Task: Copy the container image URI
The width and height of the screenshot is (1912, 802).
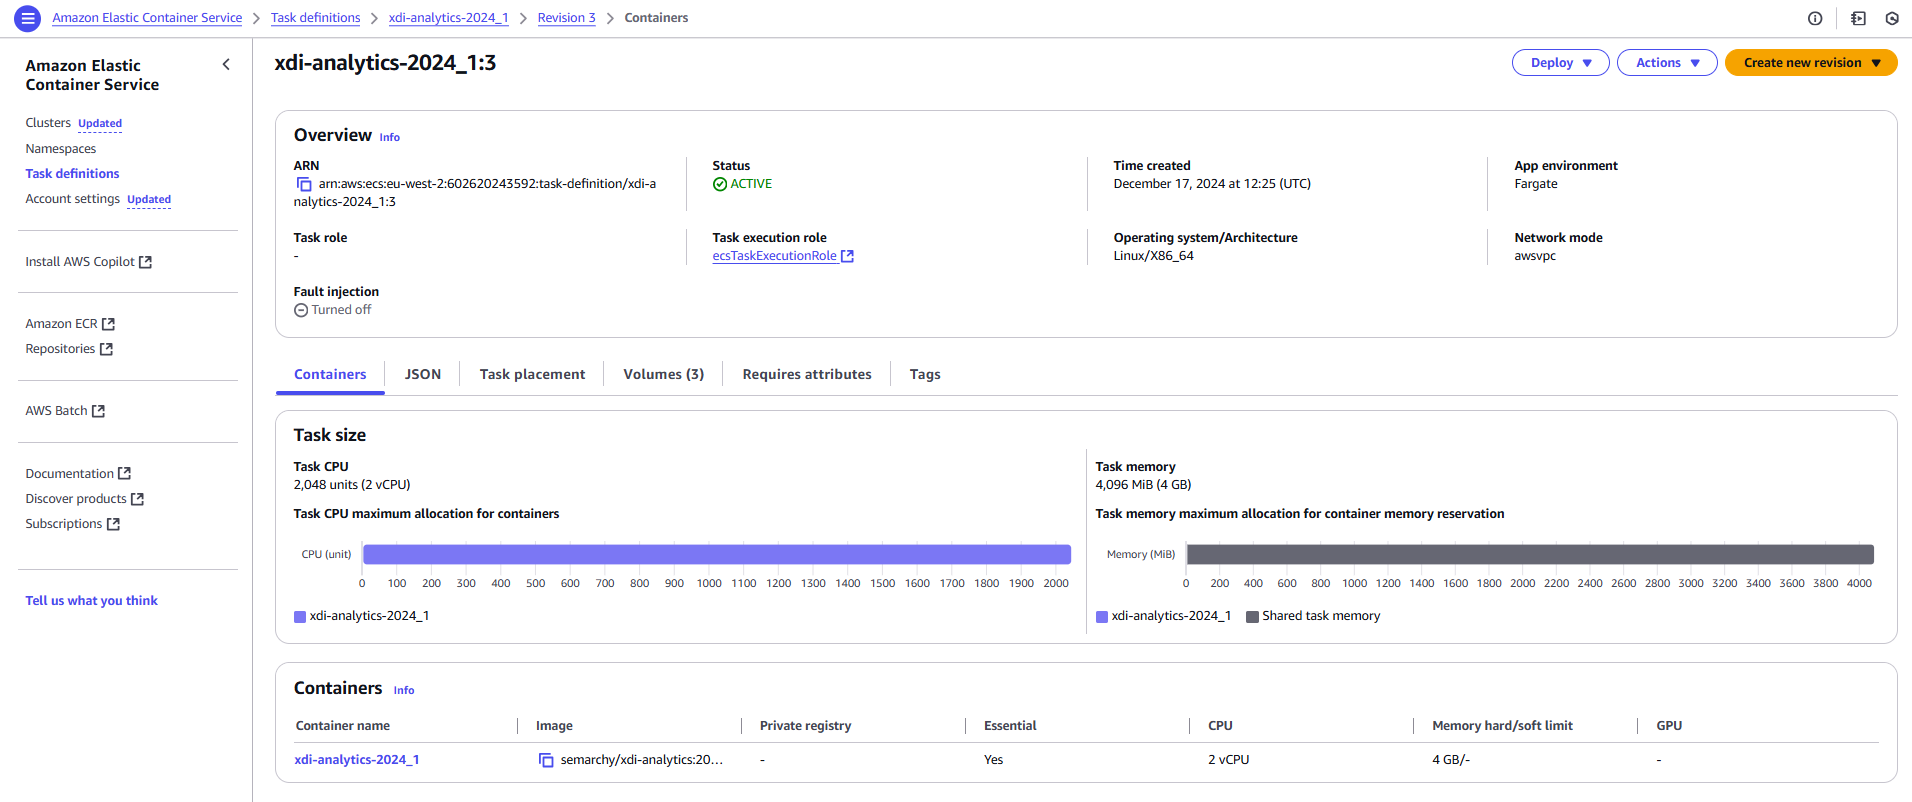Action: [546, 760]
